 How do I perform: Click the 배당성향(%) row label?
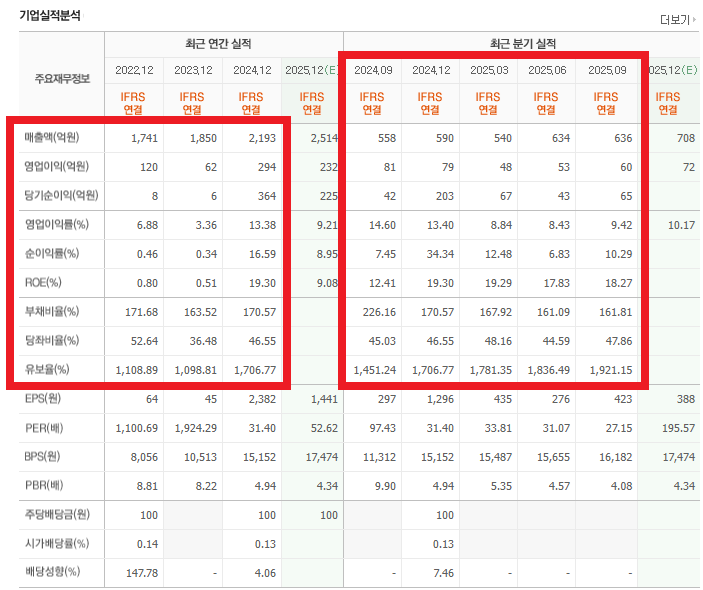pyautogui.click(x=50, y=573)
